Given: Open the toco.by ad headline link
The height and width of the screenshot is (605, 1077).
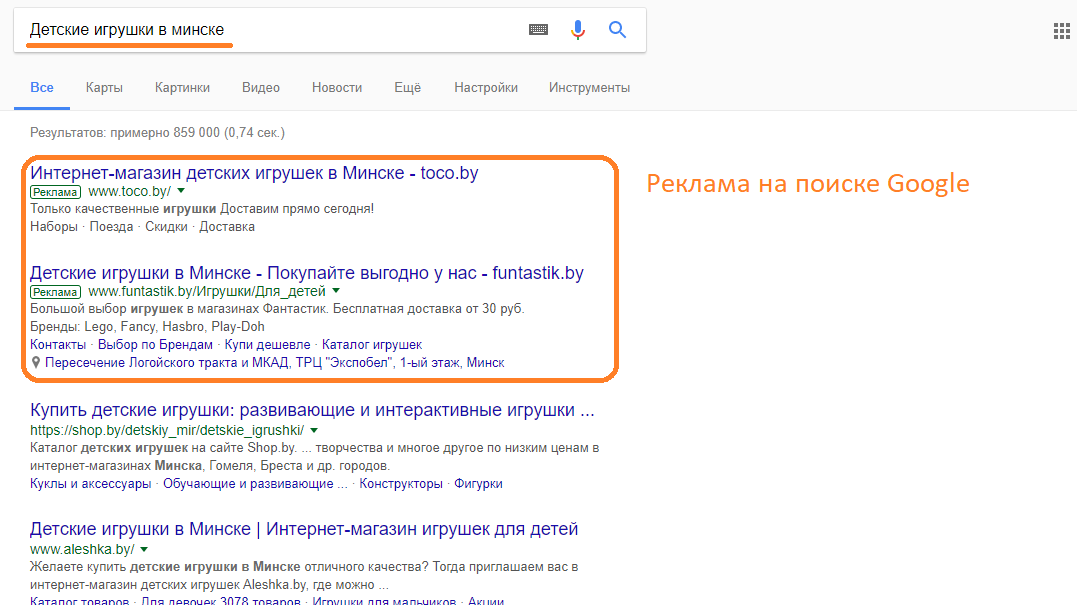Looking at the screenshot, I should click(x=254, y=172).
